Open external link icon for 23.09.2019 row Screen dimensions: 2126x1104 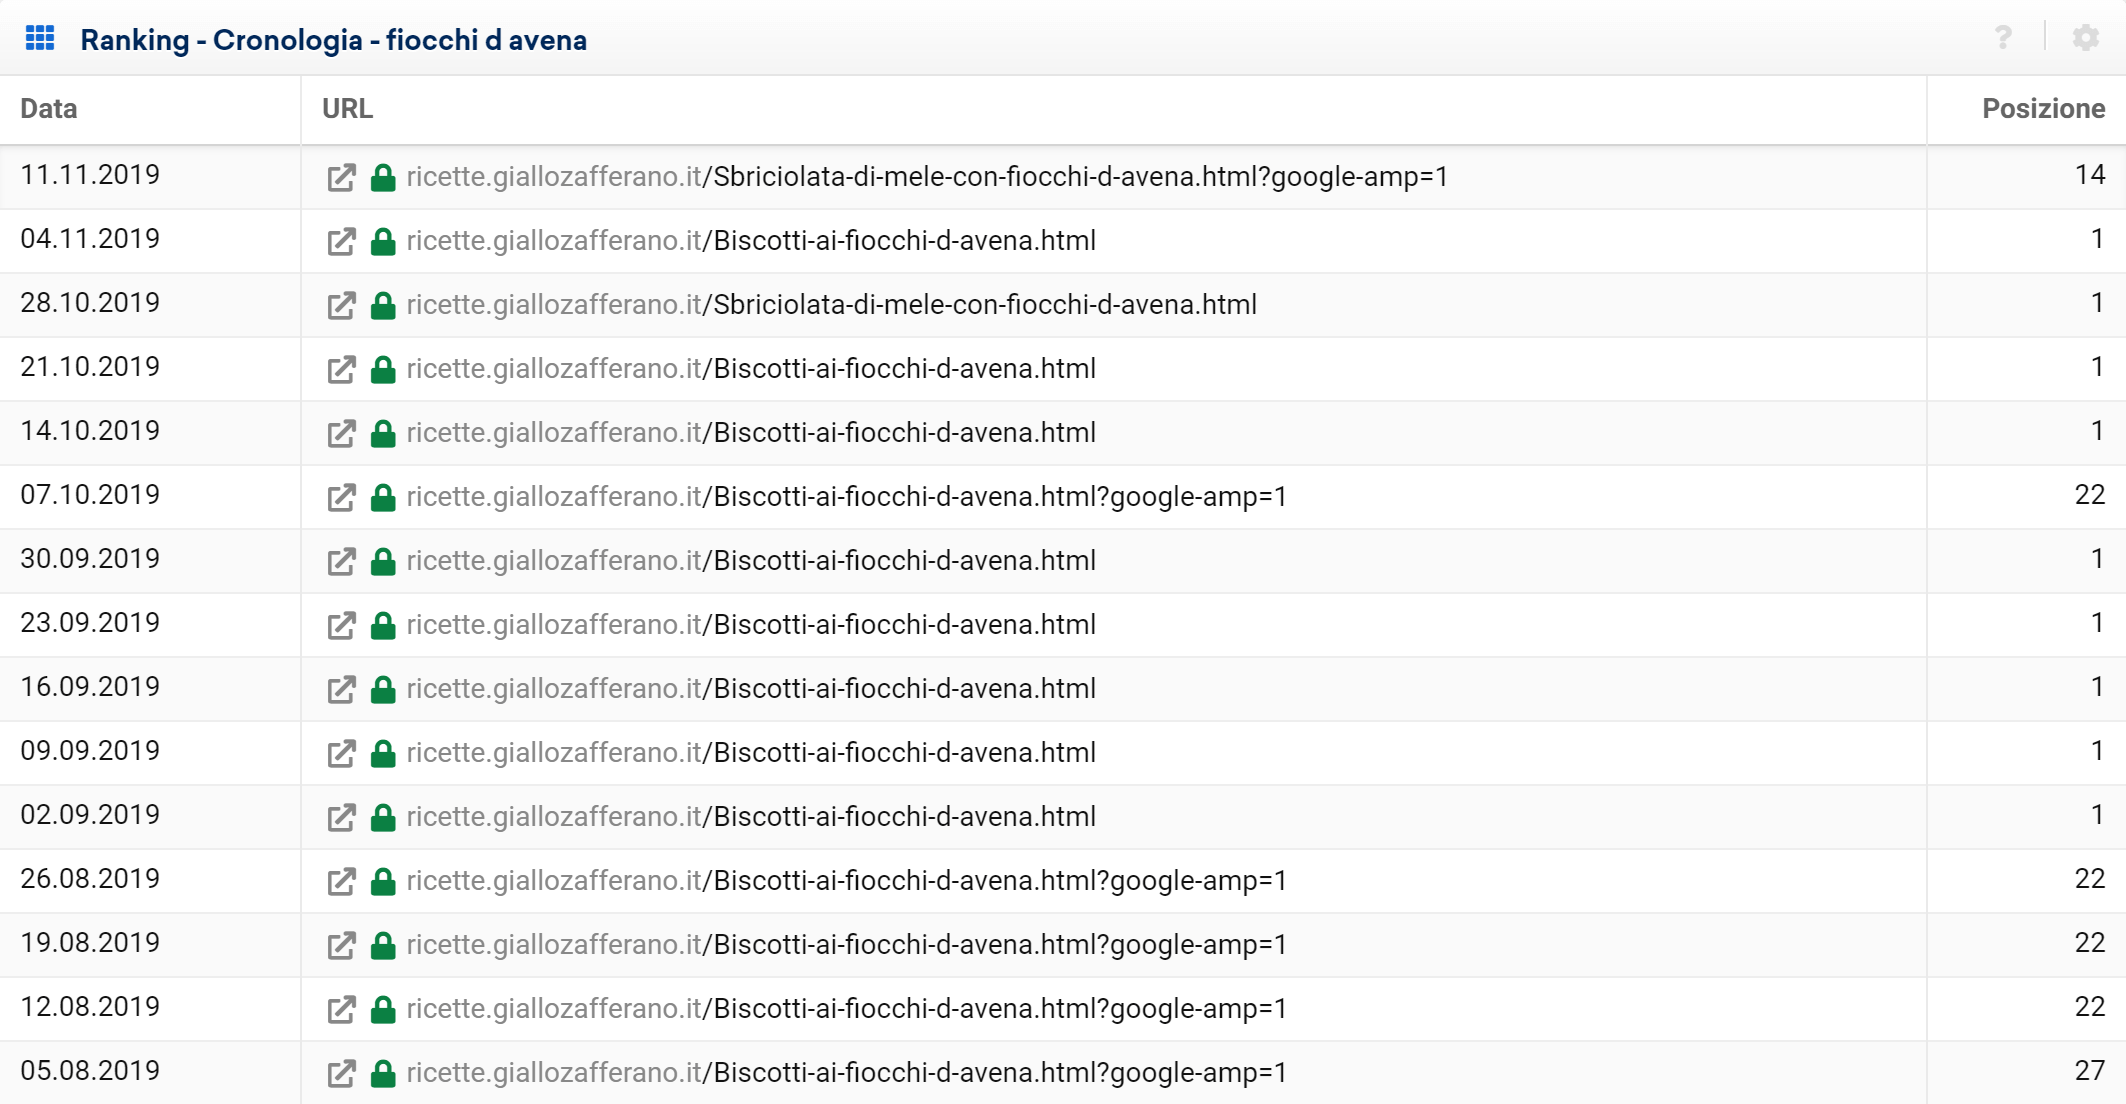tap(341, 626)
